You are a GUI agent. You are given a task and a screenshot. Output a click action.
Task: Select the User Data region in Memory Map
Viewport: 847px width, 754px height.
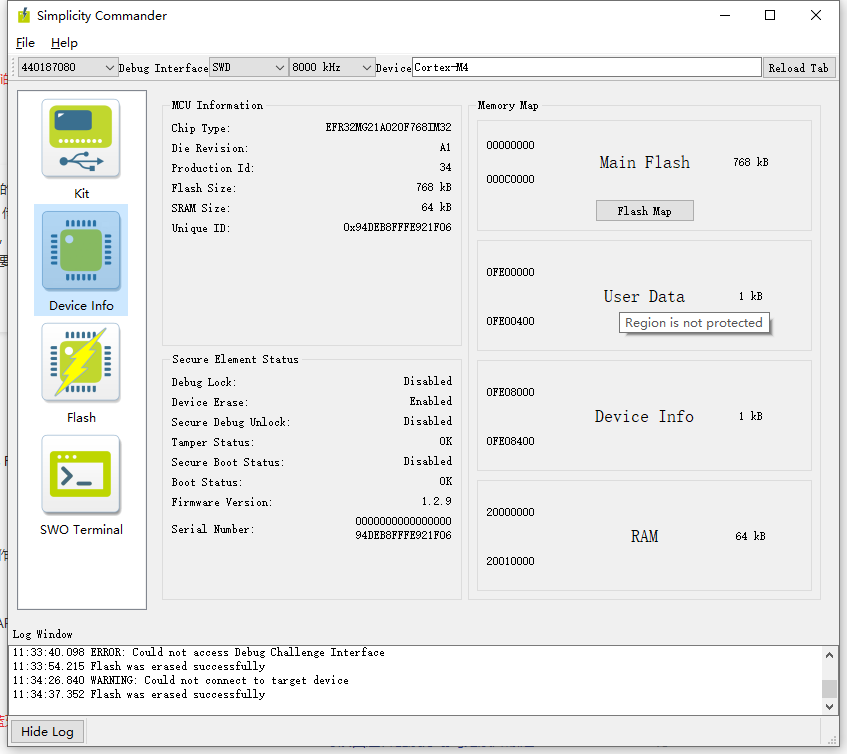coord(644,296)
